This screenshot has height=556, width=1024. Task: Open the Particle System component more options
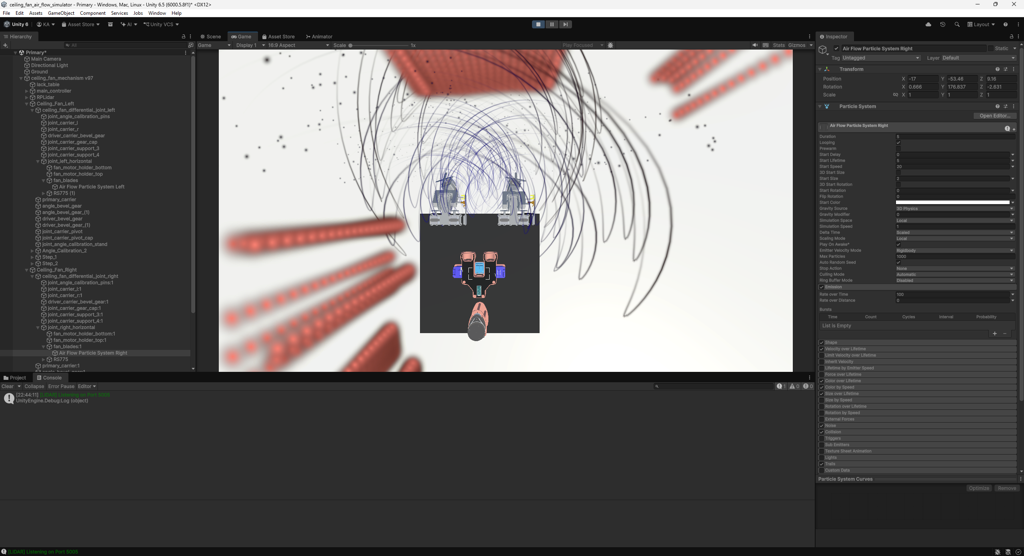tap(1013, 106)
